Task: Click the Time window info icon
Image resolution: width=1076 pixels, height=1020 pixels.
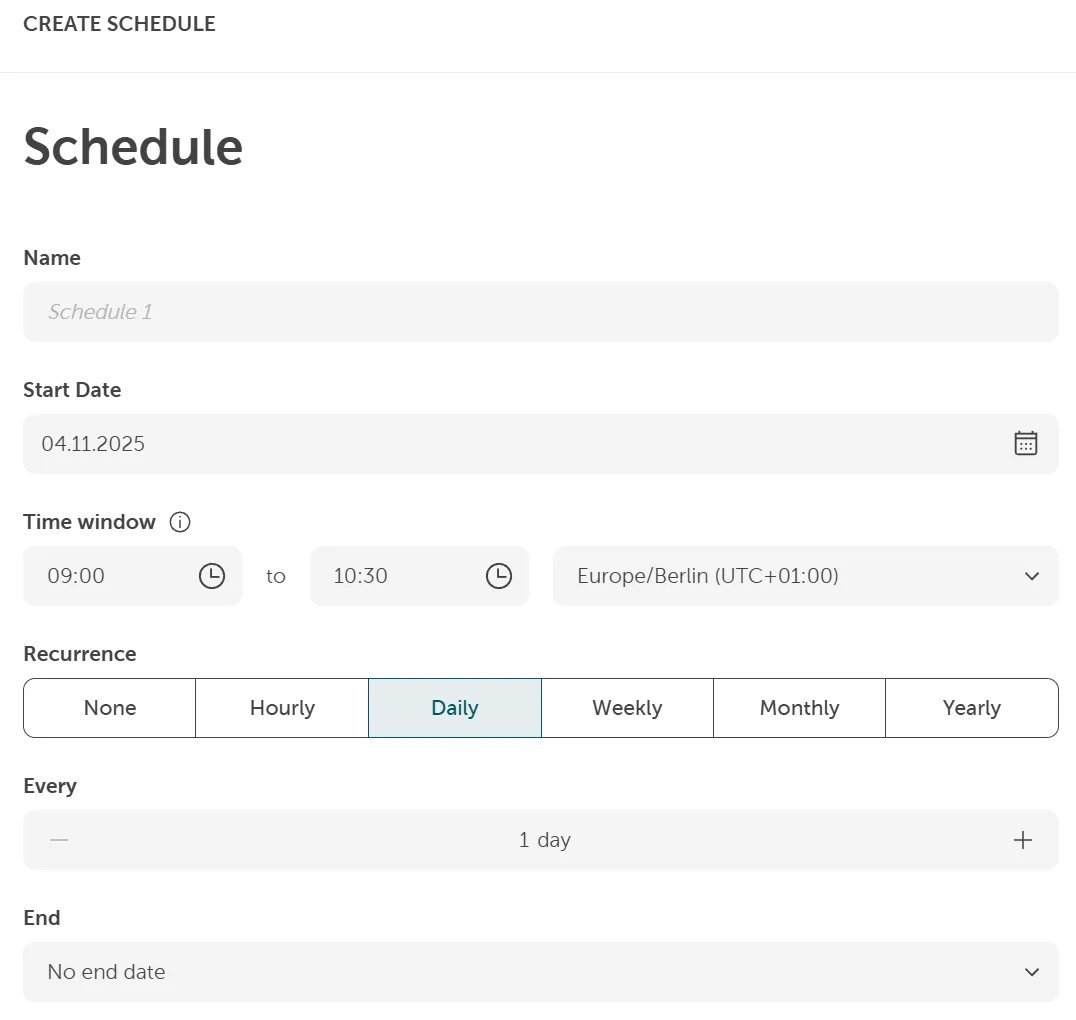Action: click(180, 521)
